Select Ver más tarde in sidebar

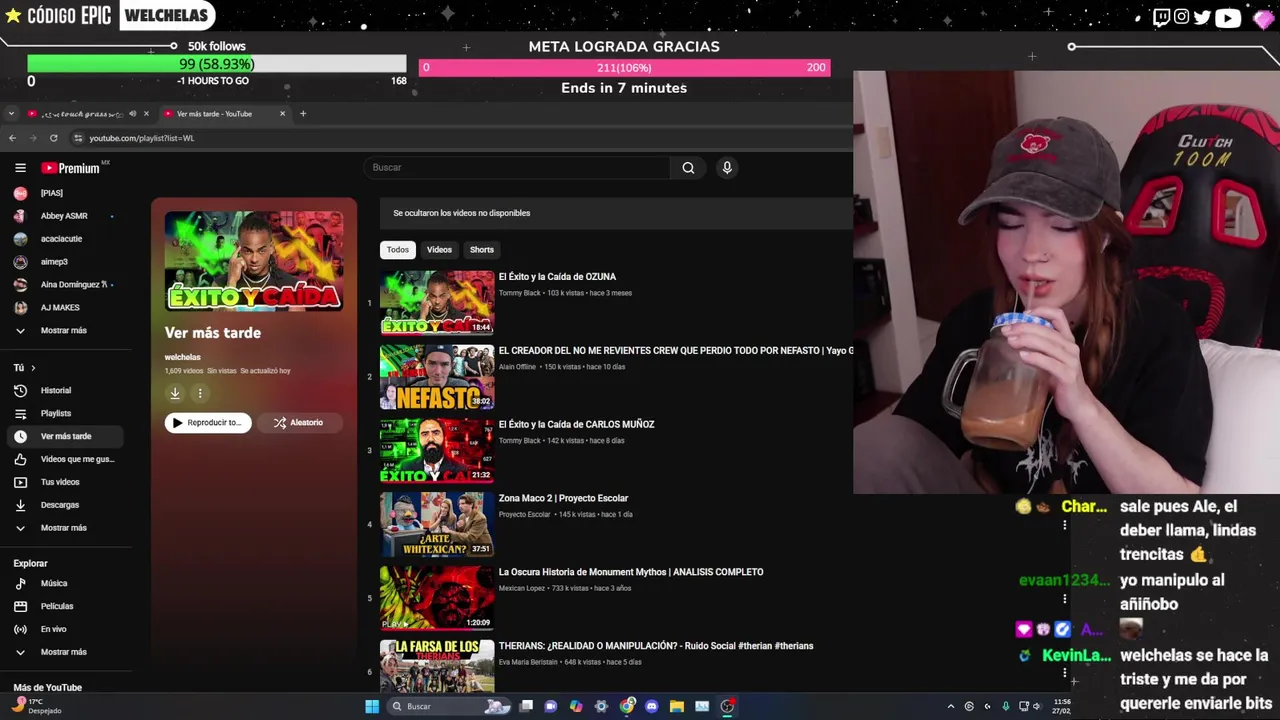click(x=65, y=436)
